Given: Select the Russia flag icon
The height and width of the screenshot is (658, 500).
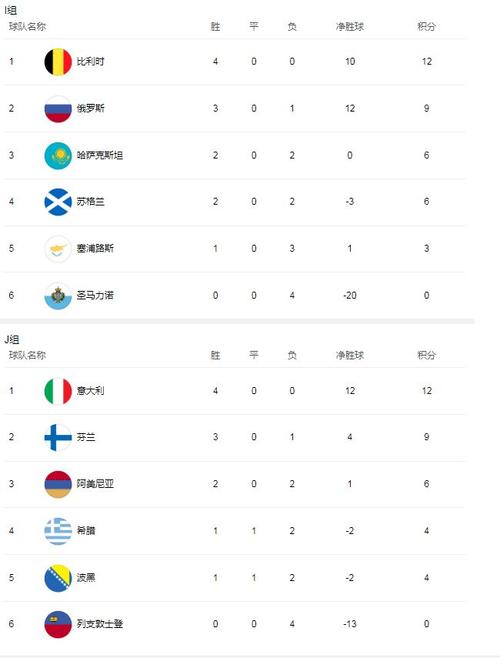Looking at the screenshot, I should (58, 109).
